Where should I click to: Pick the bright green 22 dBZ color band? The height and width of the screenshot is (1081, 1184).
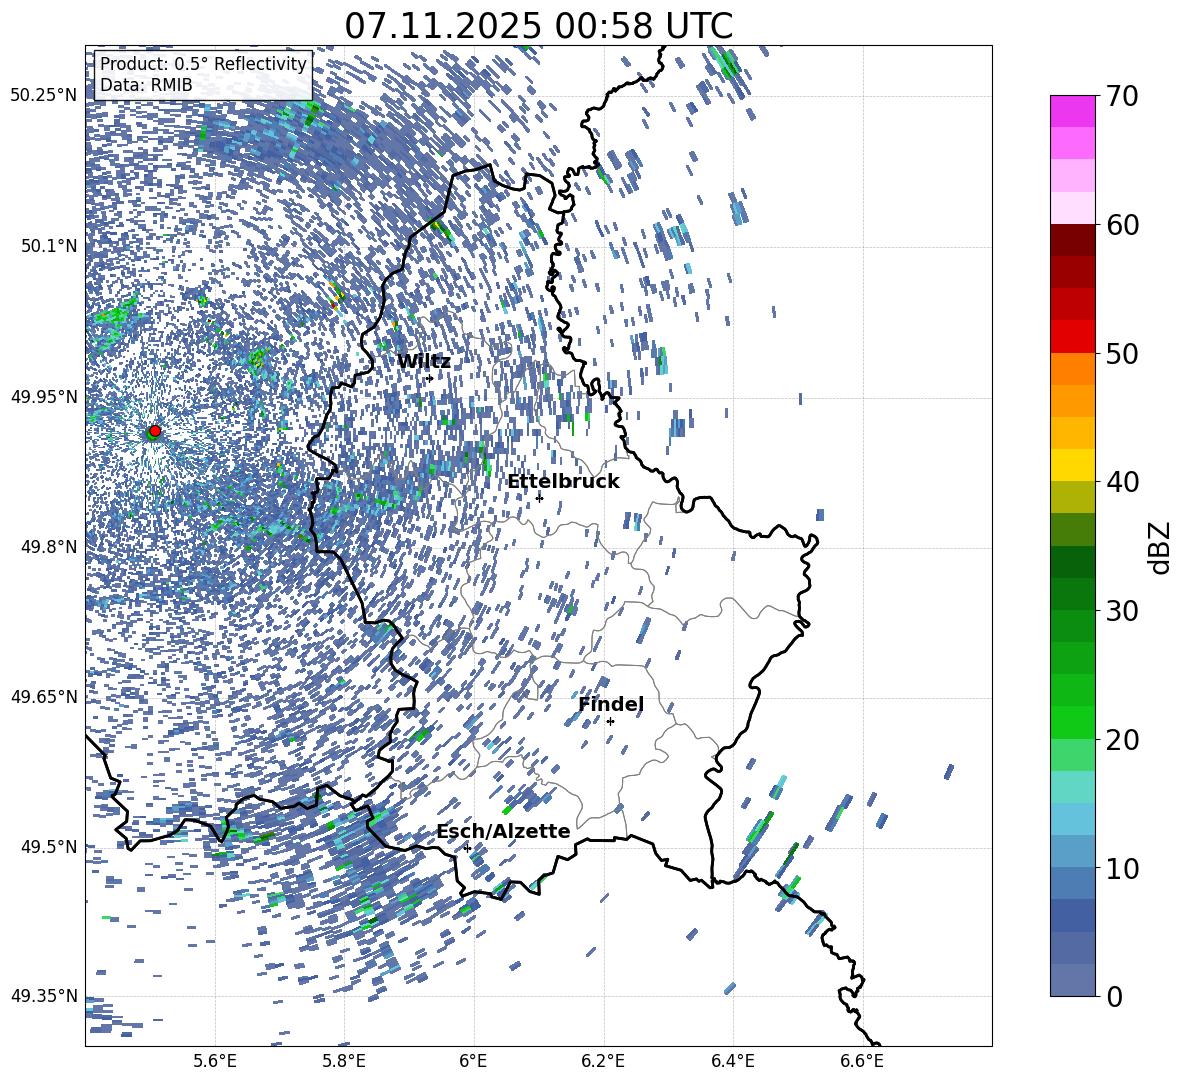(1073, 722)
